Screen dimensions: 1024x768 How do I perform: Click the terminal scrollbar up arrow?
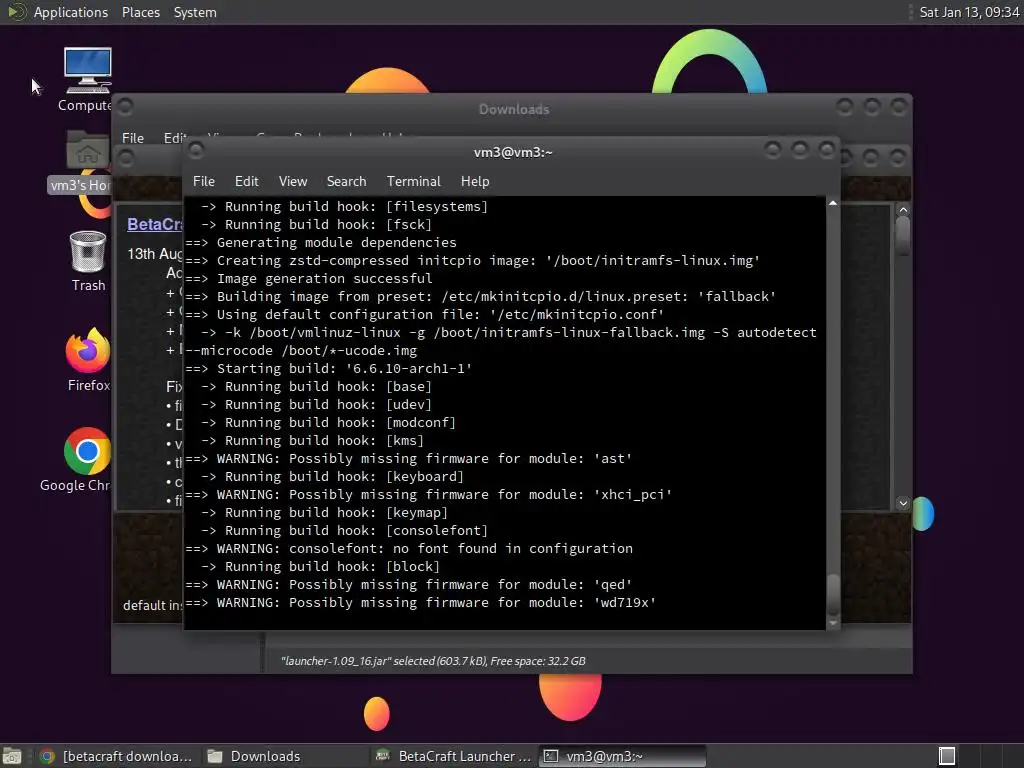833,204
